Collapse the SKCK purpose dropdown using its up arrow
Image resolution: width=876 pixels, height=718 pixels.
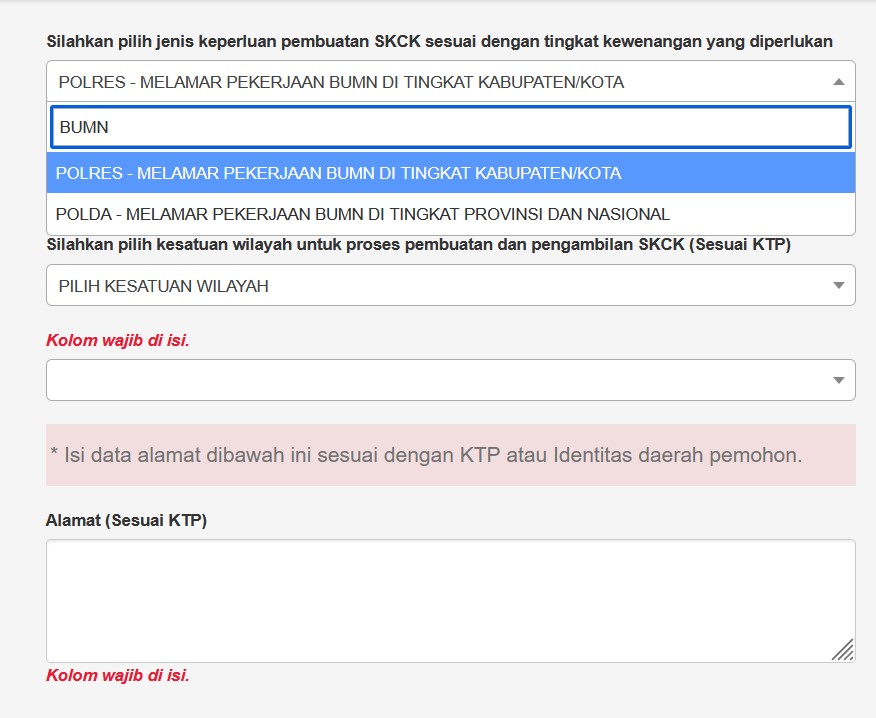coord(838,82)
